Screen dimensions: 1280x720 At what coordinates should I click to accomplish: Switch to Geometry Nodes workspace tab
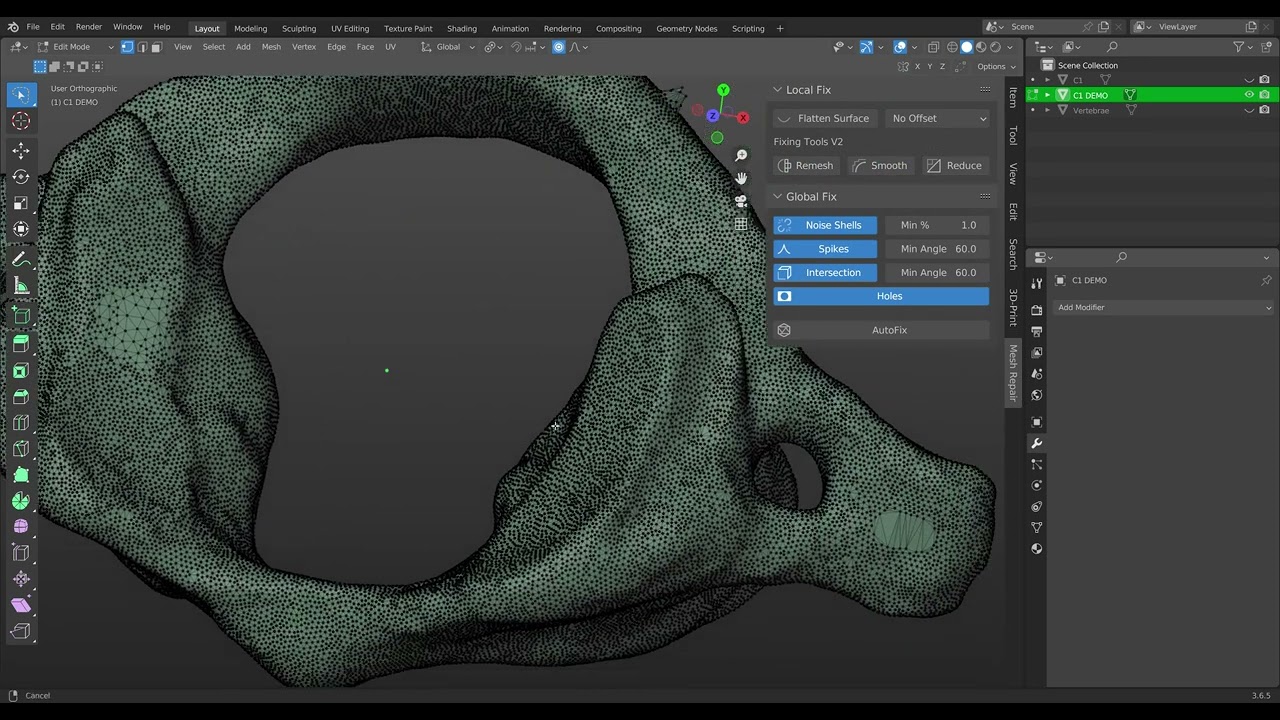687,28
